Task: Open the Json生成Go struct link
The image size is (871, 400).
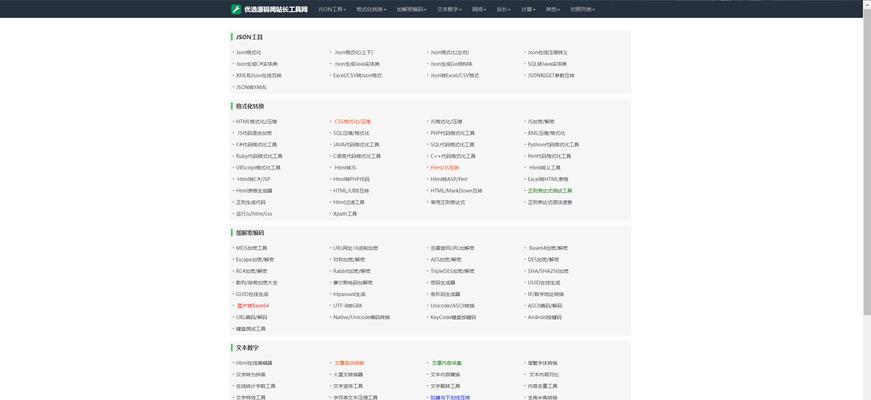Action: [451, 64]
